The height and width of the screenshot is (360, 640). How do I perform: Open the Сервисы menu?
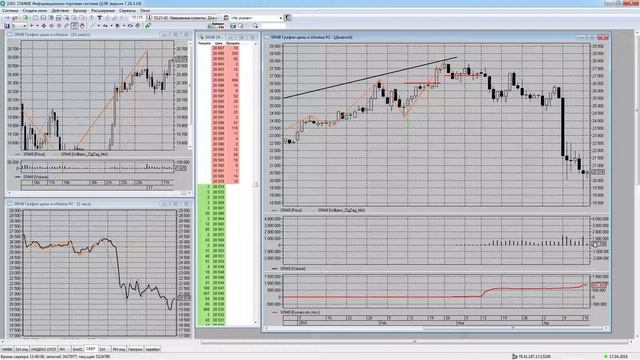pyautogui.click(x=127, y=11)
